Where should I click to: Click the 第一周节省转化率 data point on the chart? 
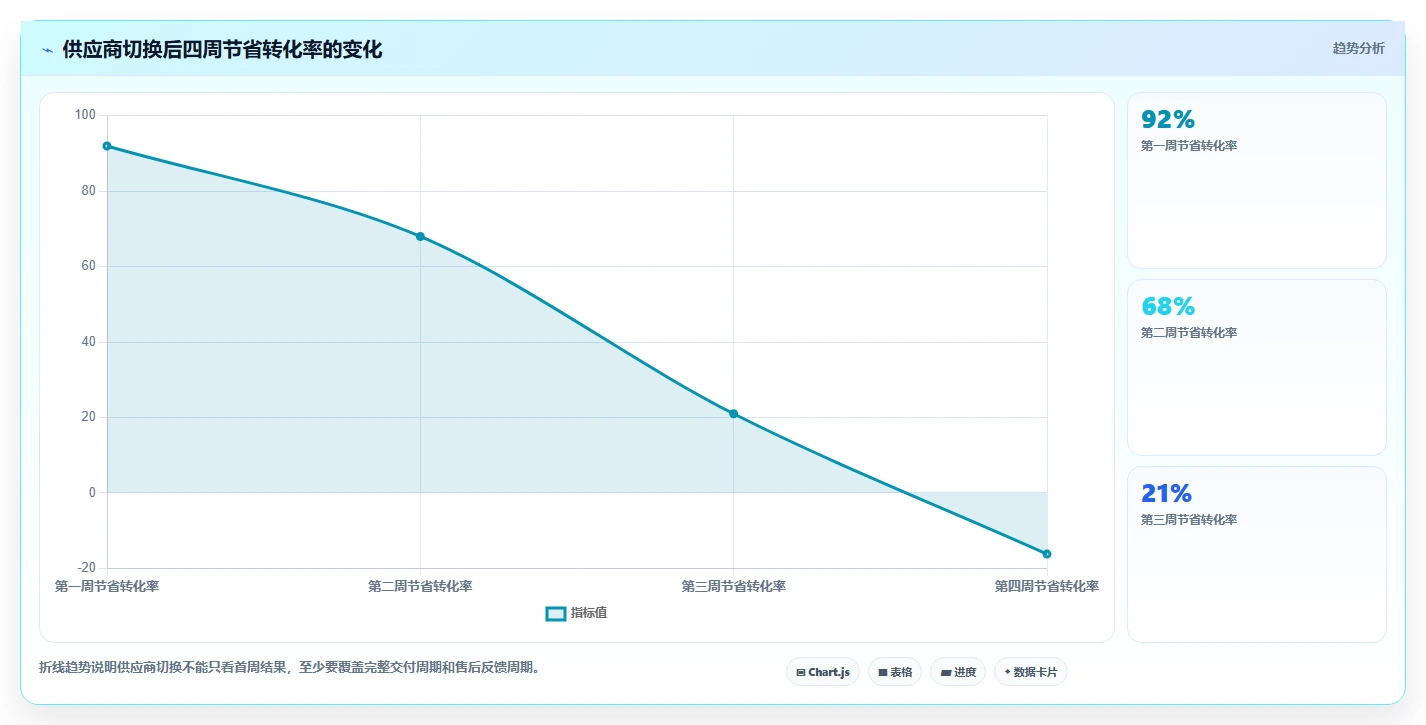107,146
